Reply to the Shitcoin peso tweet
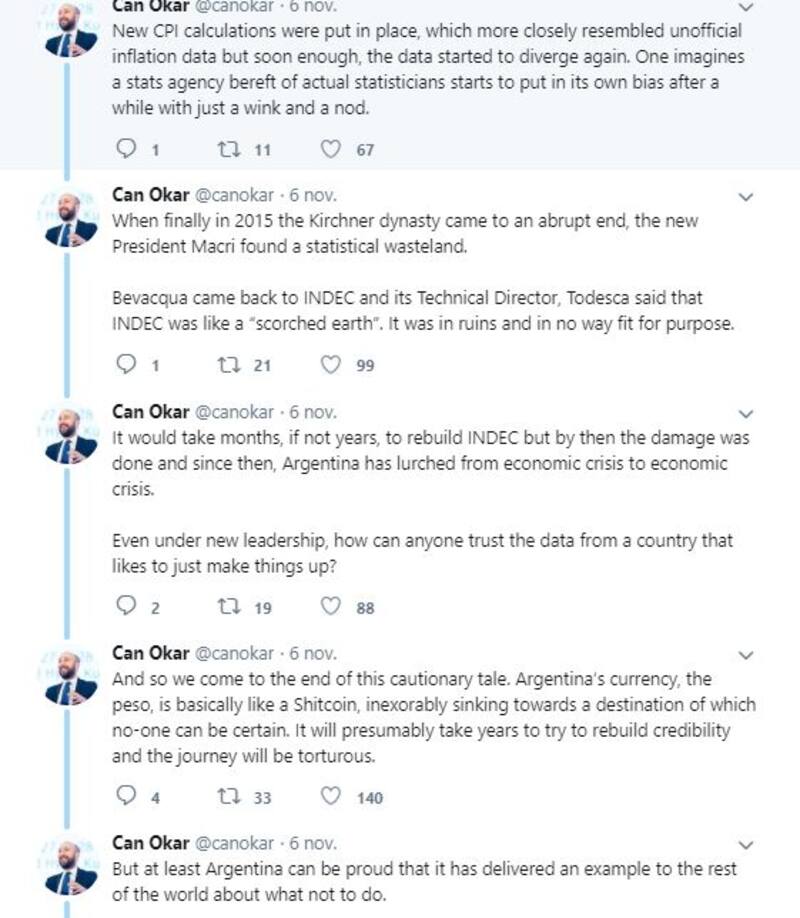 pos(126,797)
